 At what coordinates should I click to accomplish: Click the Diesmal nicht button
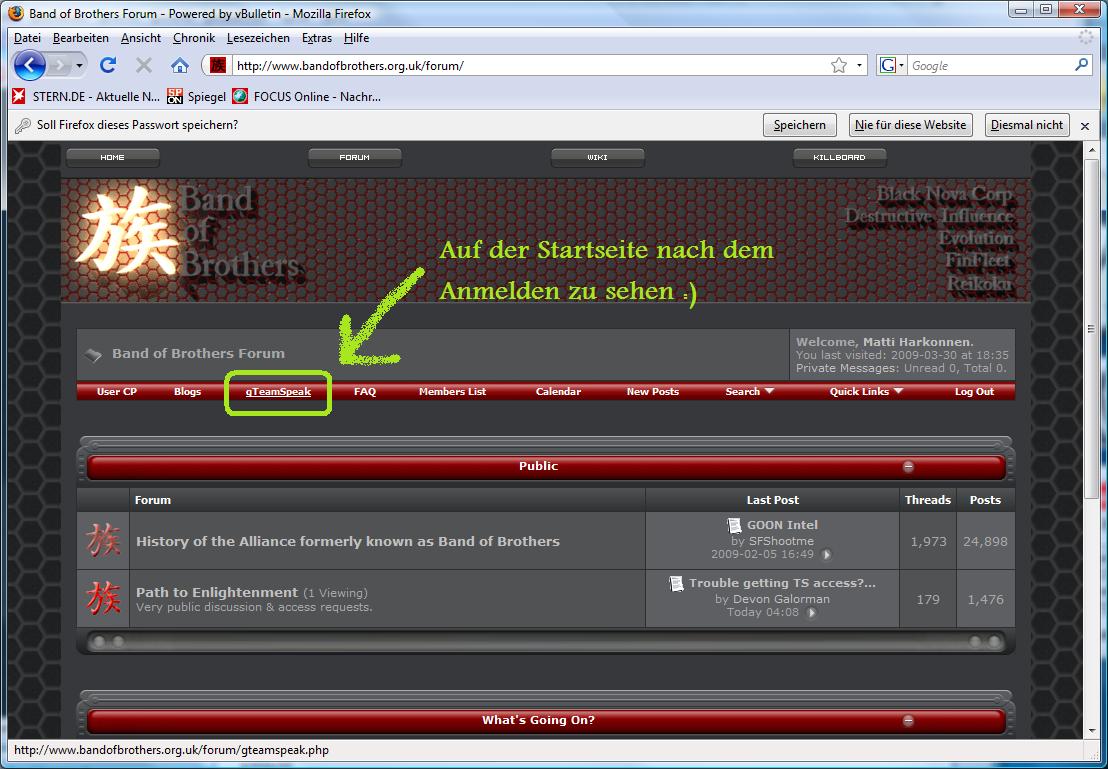[1027, 125]
